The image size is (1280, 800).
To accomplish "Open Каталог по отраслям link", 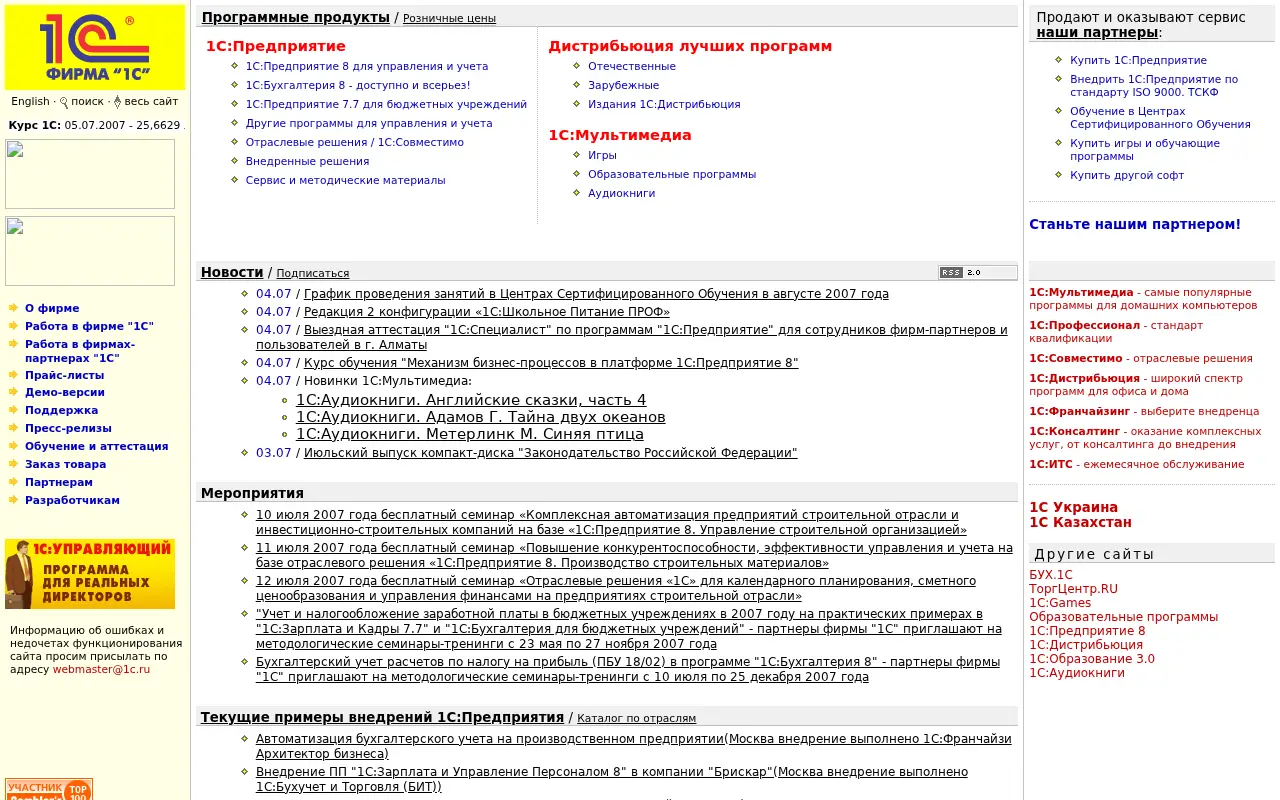I will 637,718.
